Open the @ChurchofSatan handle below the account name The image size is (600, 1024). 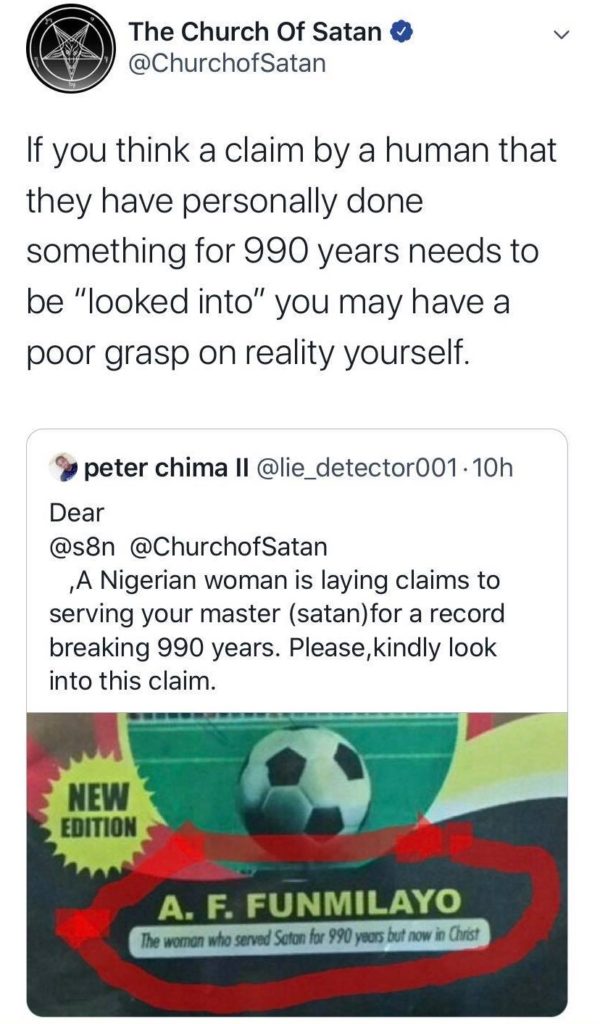pos(227,63)
